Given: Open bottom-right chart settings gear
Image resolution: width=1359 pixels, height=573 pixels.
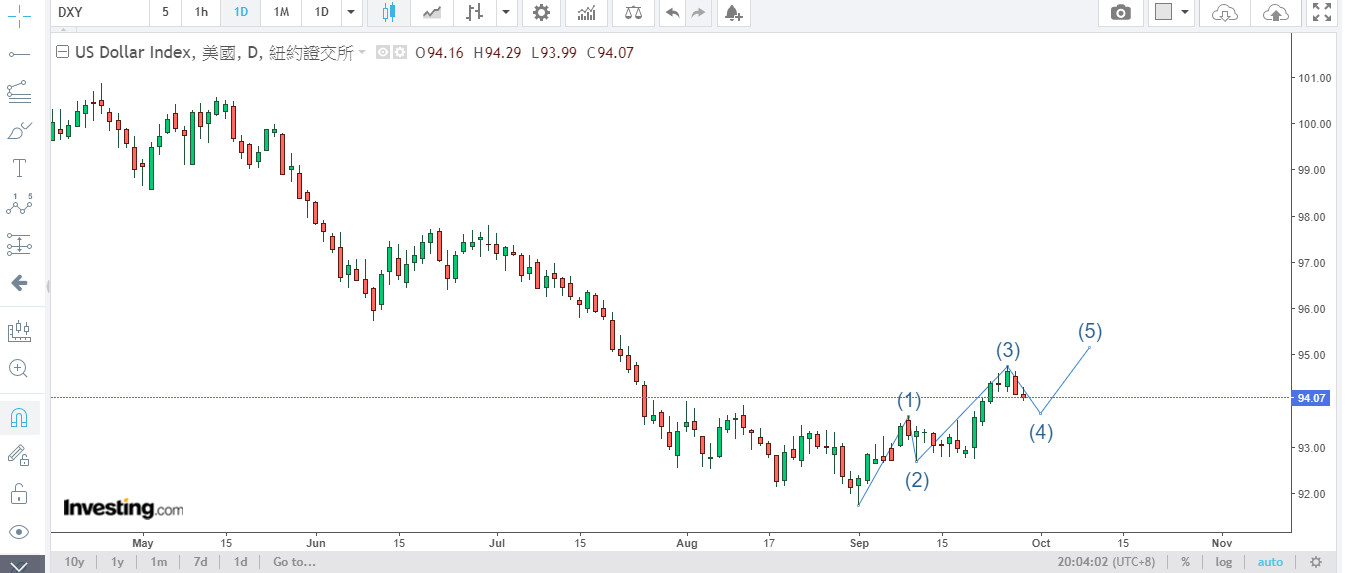Looking at the screenshot, I should tap(1317, 562).
